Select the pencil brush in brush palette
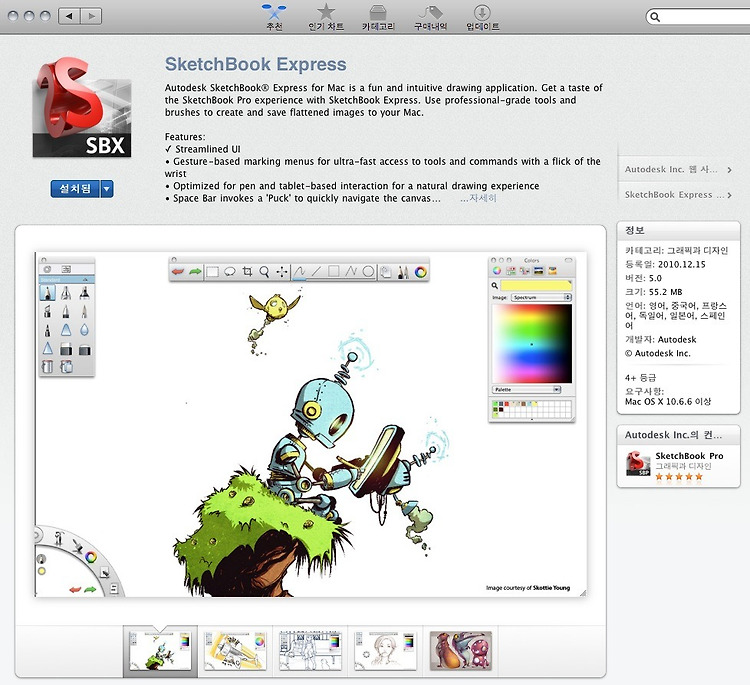 click(x=47, y=293)
